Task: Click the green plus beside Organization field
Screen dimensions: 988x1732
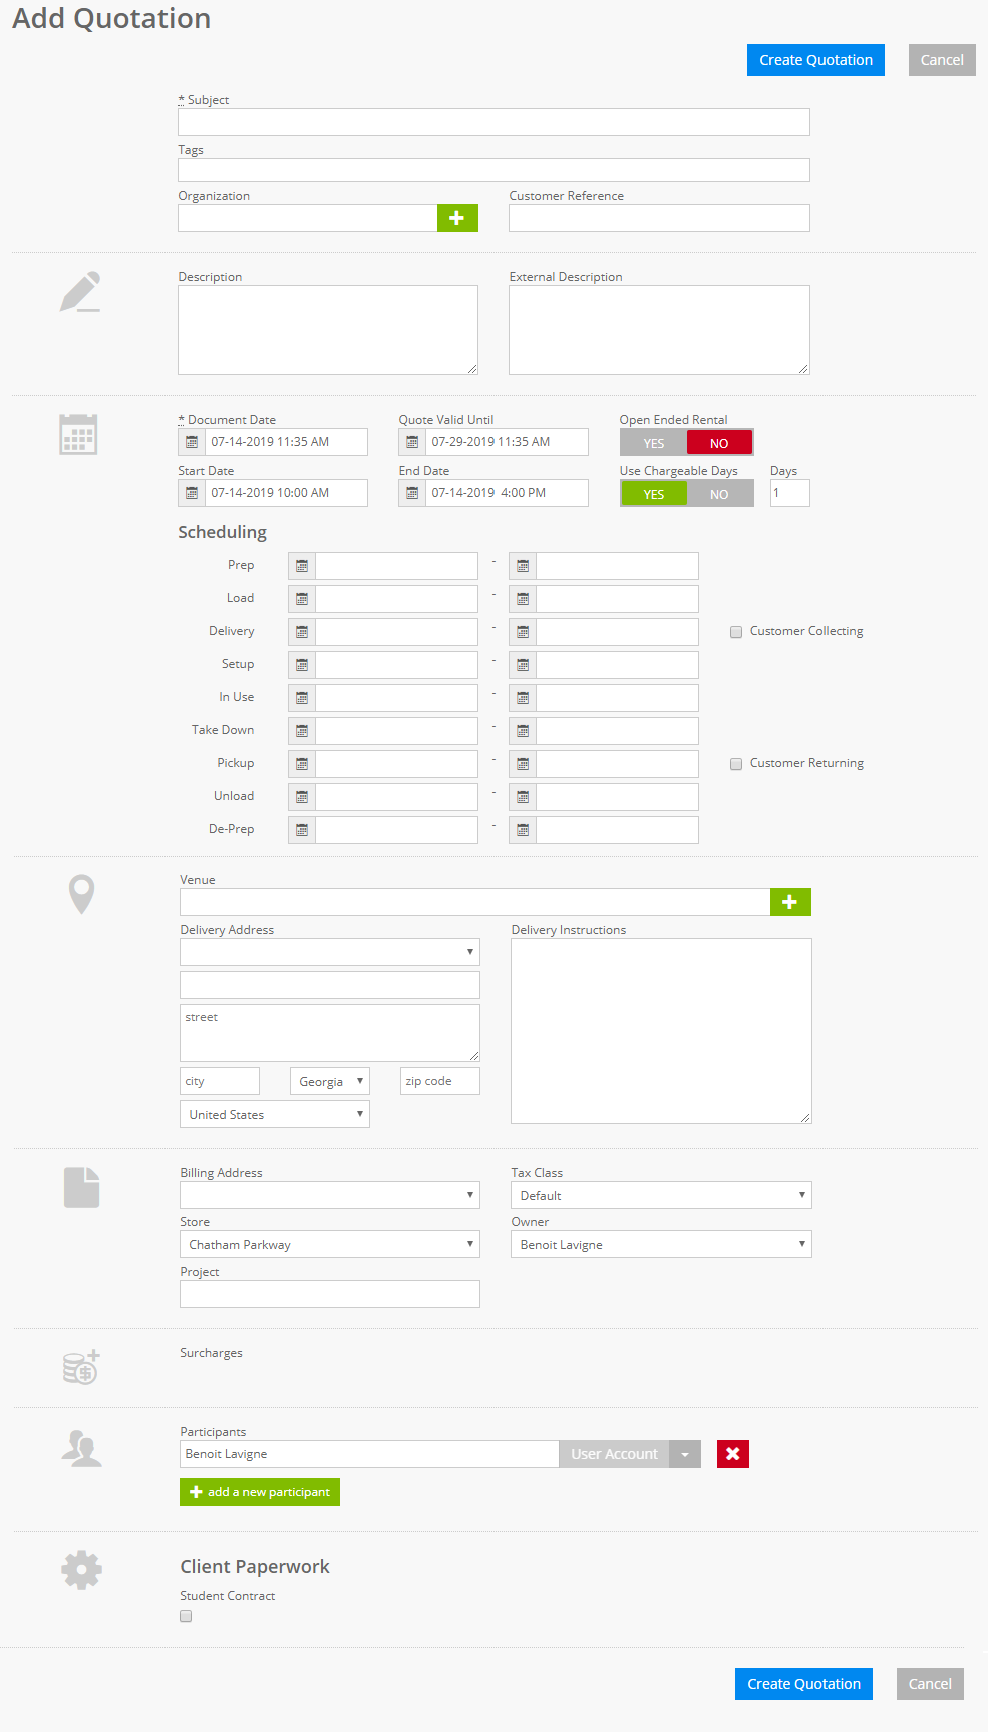Action: [457, 218]
